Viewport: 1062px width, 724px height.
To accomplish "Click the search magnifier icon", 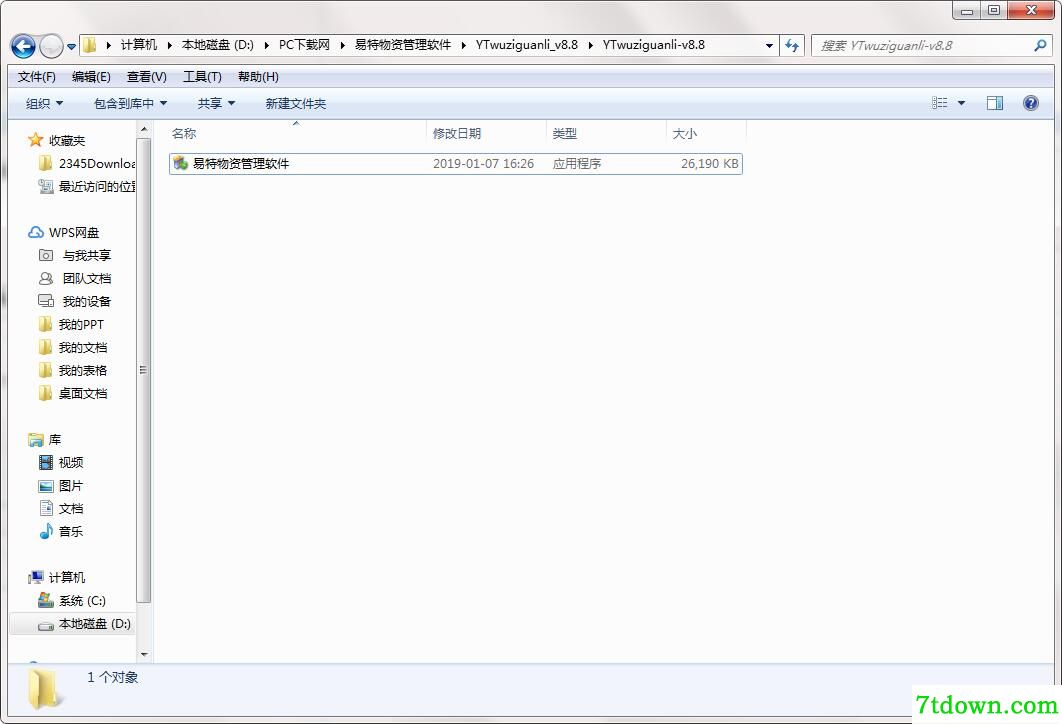I will coord(1040,45).
